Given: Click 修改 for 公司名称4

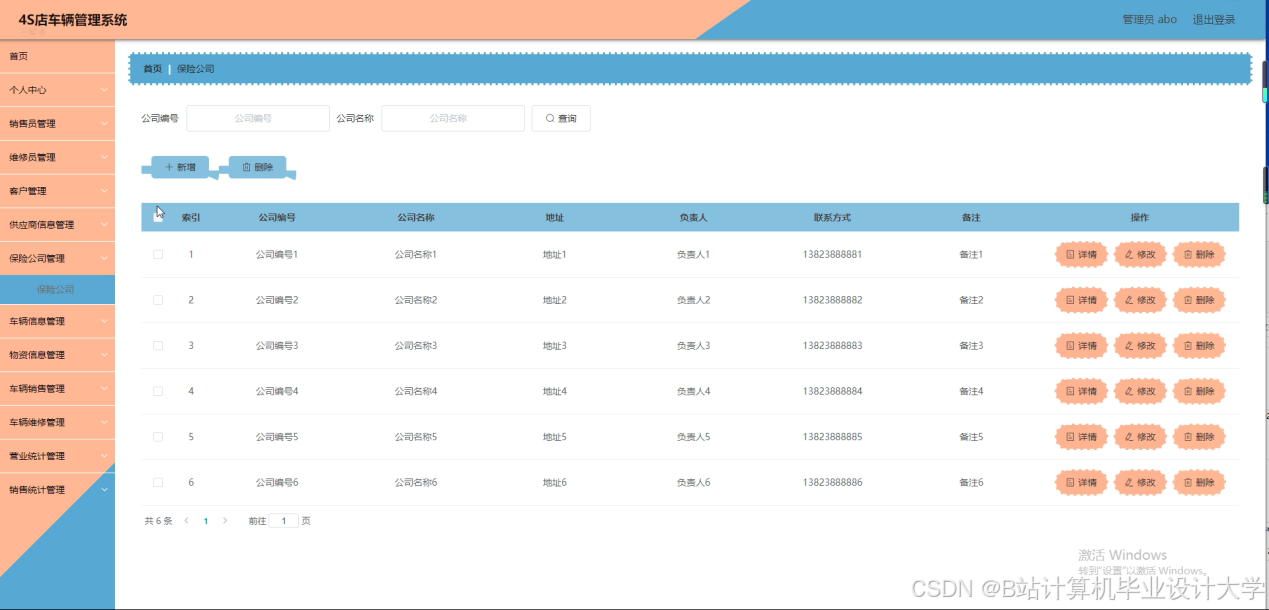Looking at the screenshot, I should tap(1140, 391).
